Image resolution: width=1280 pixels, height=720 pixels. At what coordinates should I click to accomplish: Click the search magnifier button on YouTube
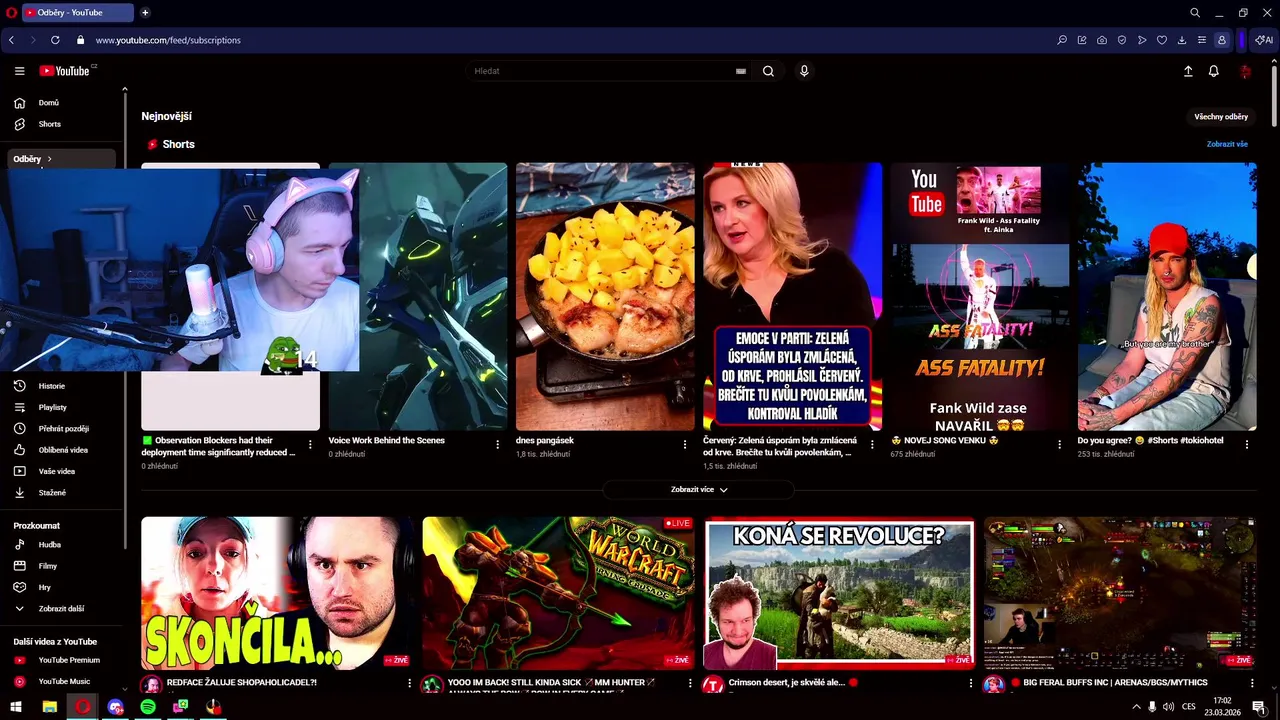pos(768,71)
